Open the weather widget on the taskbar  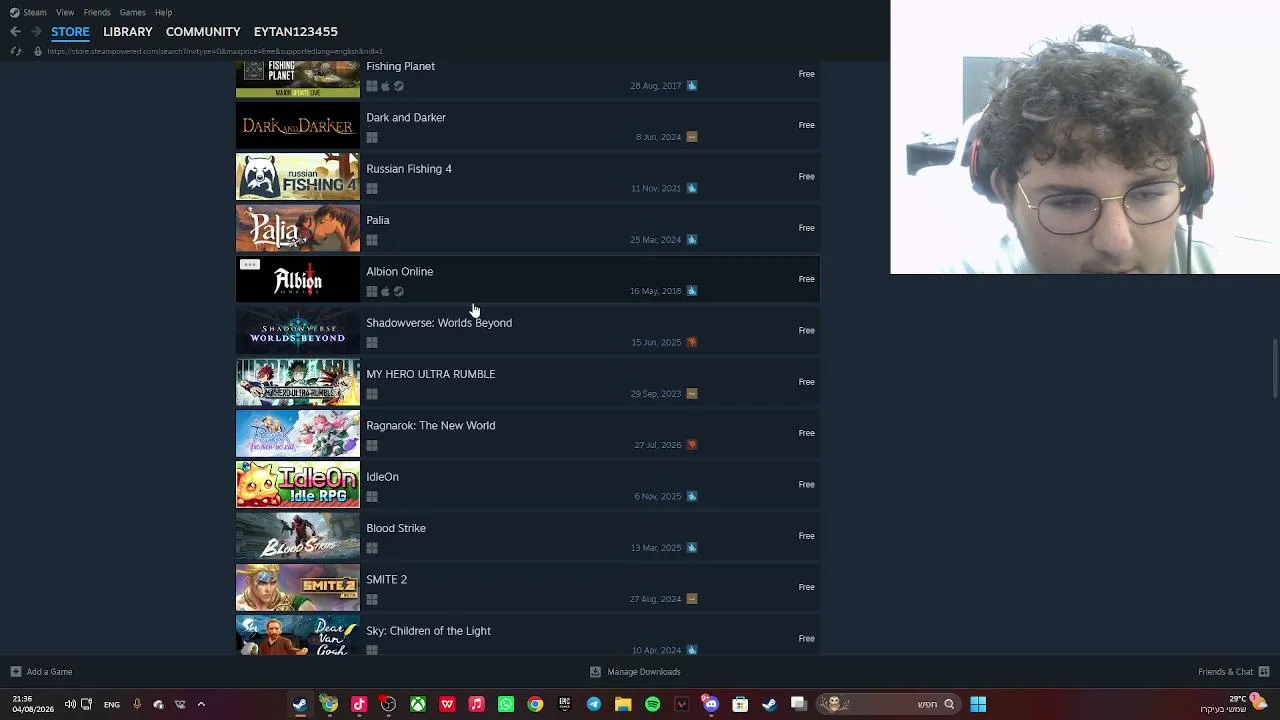pos(1234,704)
